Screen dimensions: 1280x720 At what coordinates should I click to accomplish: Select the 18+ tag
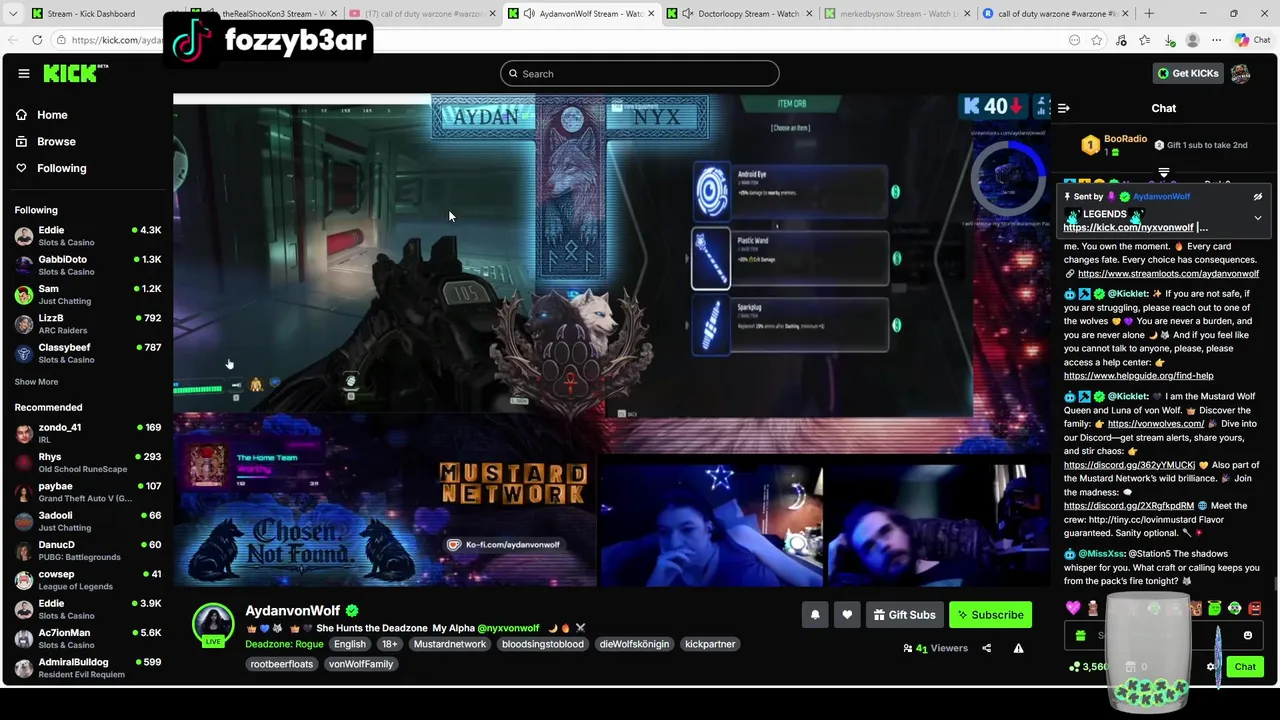(x=390, y=644)
